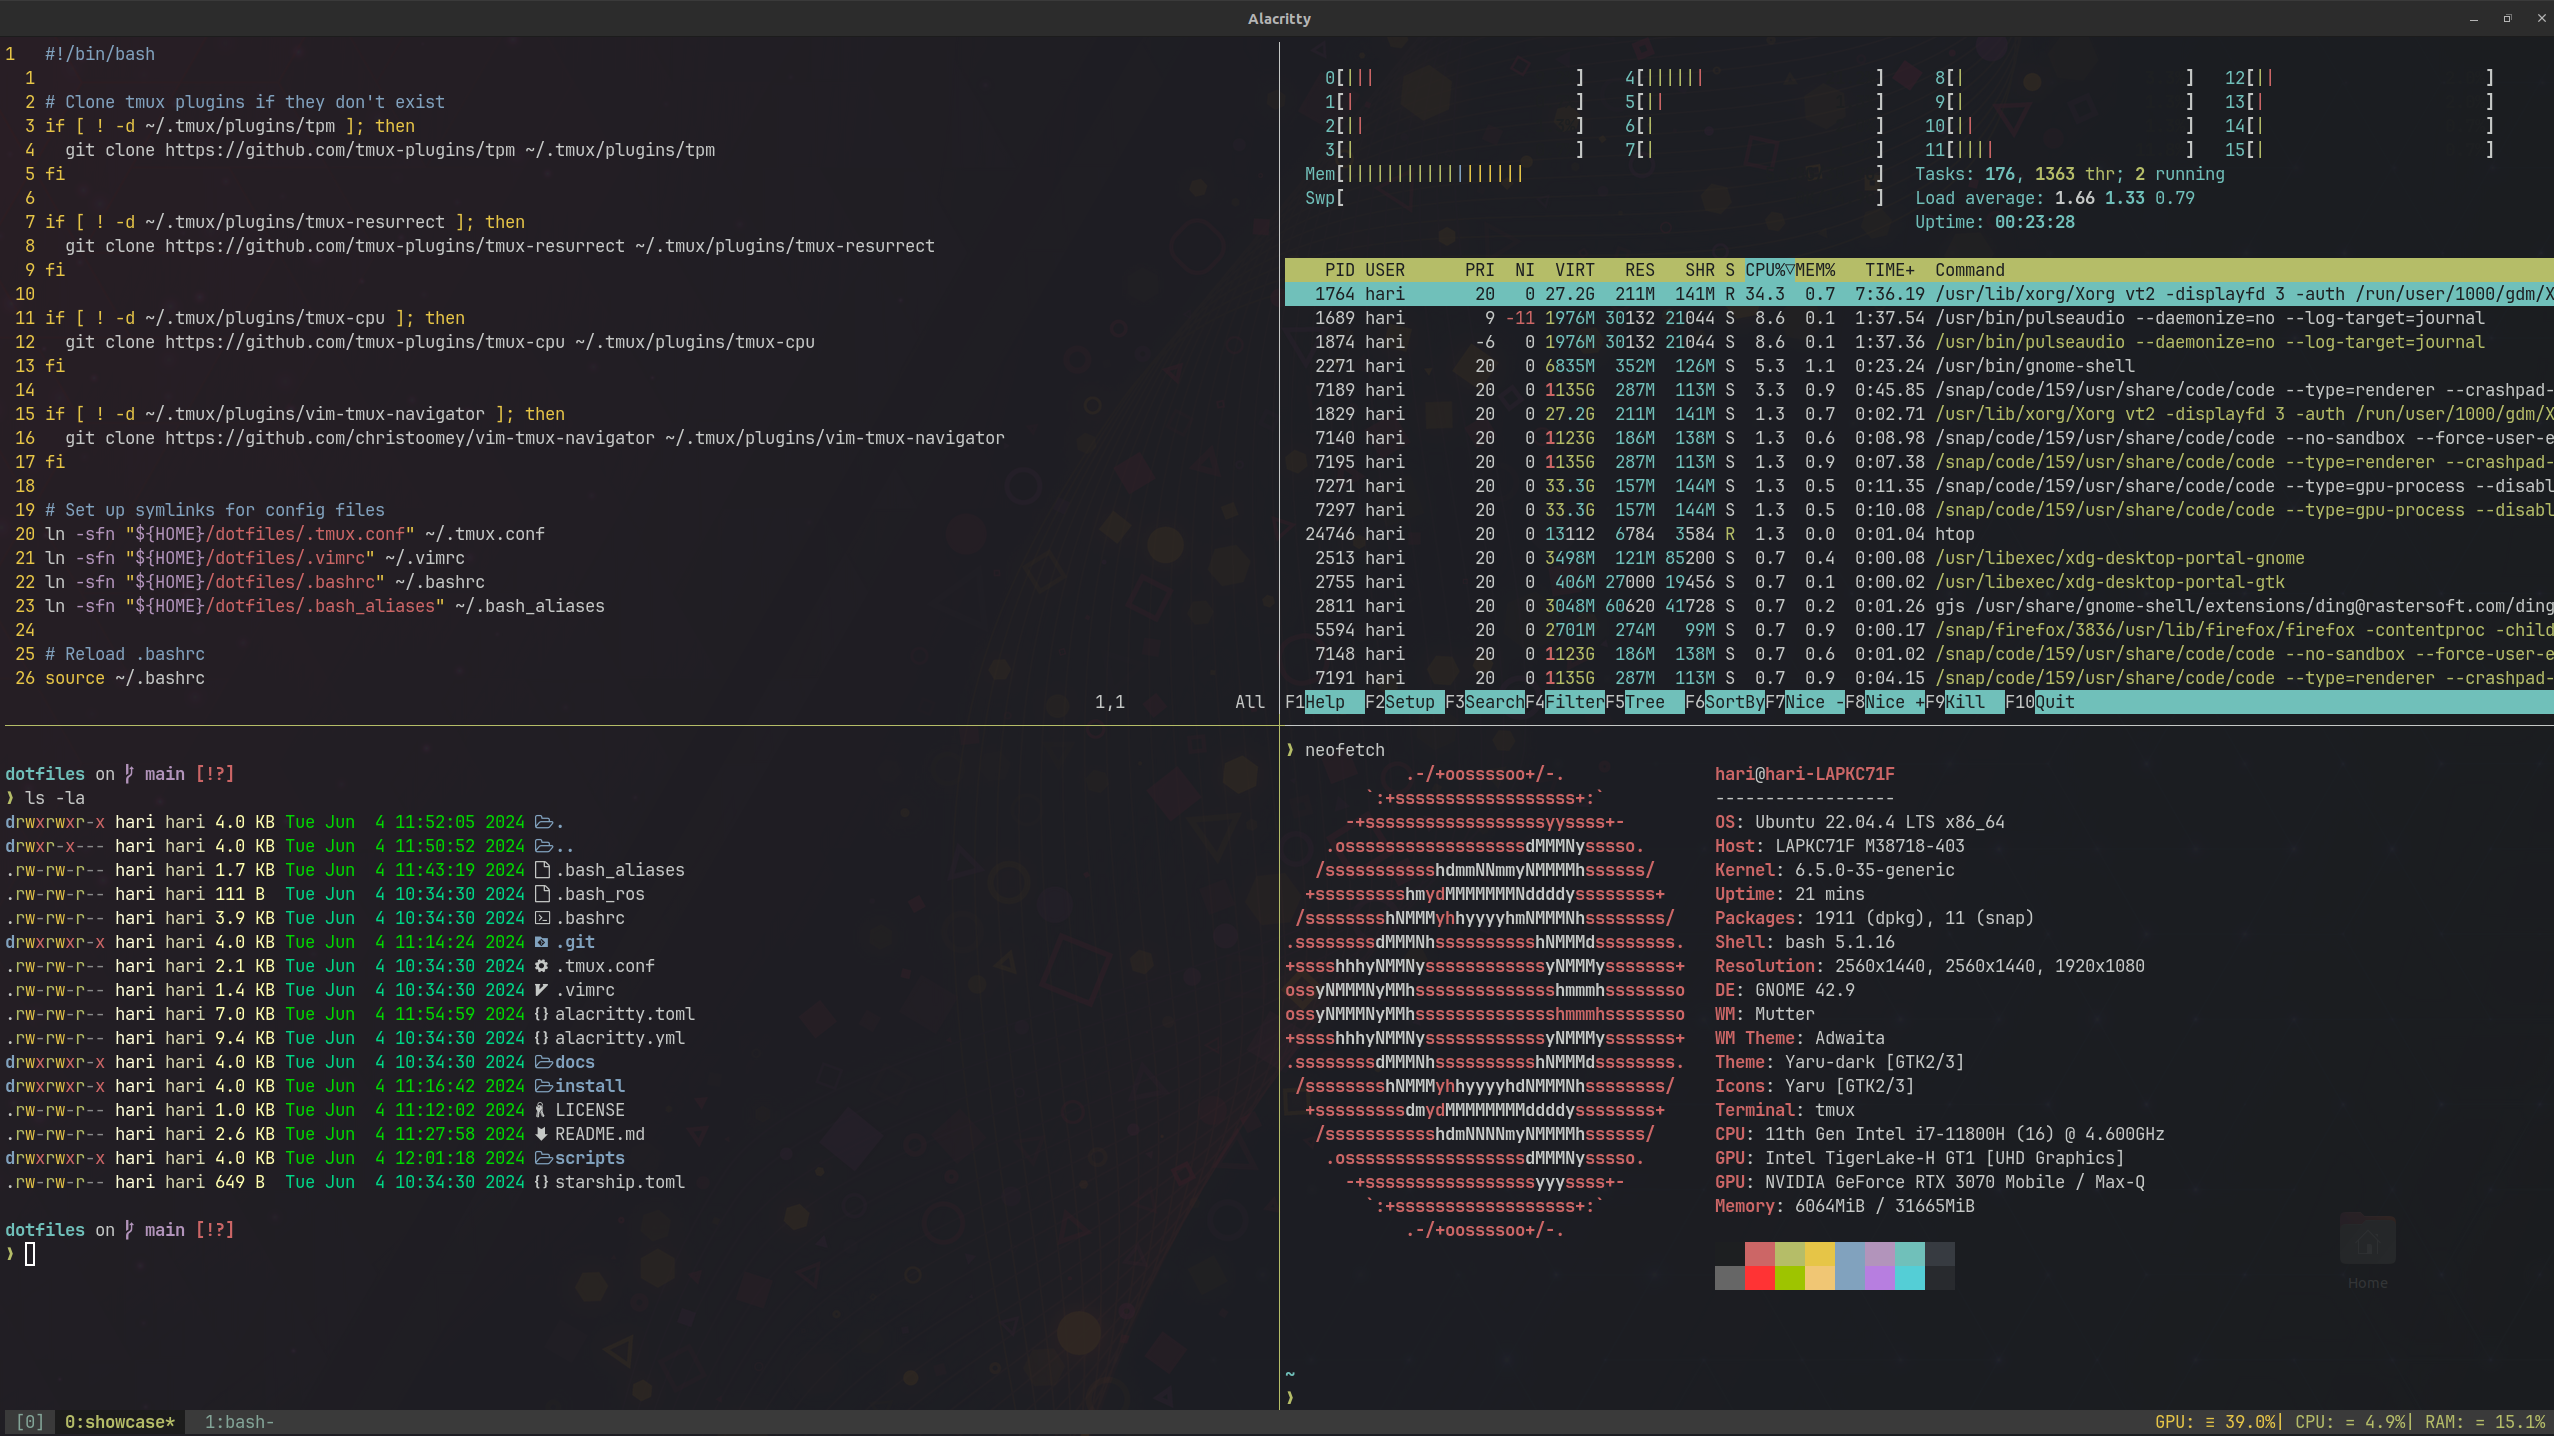Click the htop Swp usage bar
Viewport: 2554px width, 1436px height.
point(1595,198)
